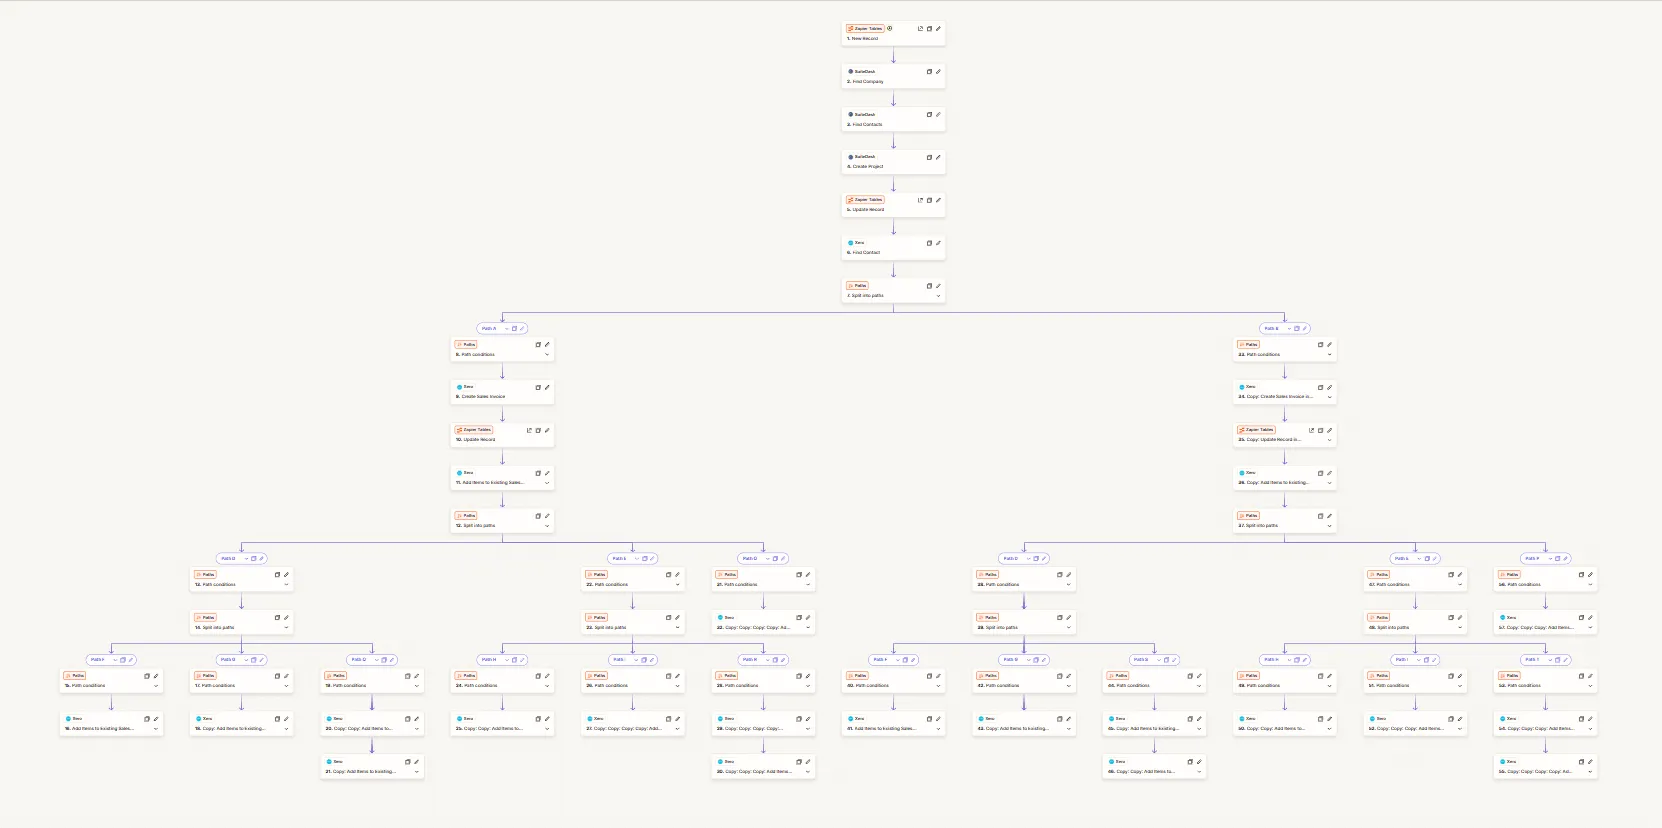Image resolution: width=1662 pixels, height=828 pixels.
Task: Click Paths badge on step 7
Action: pyautogui.click(x=857, y=286)
